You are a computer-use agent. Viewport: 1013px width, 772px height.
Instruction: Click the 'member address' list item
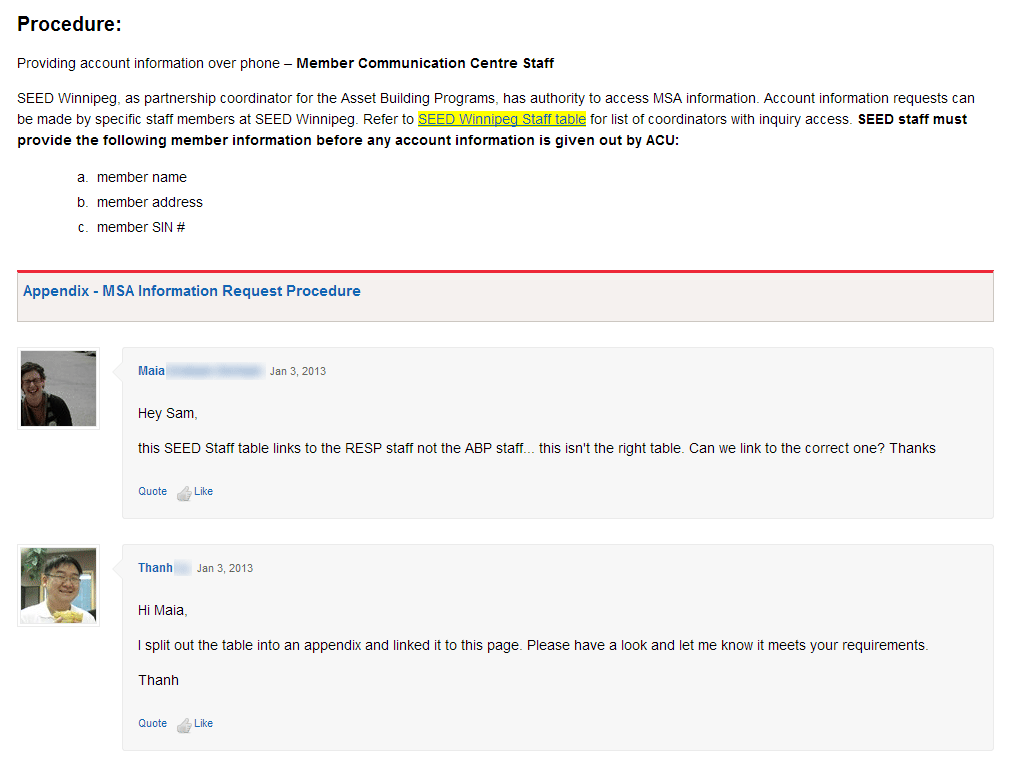click(150, 202)
